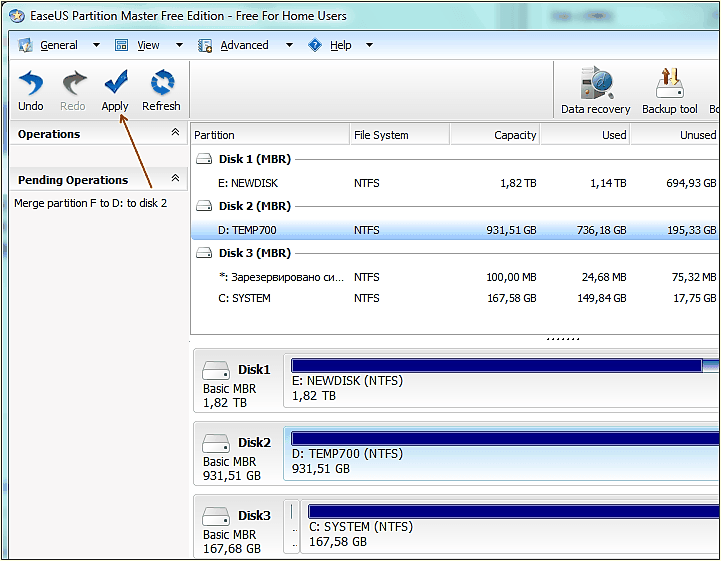721x561 pixels.
Task: Click the Disk 3 (MBR) drive icon in the list
Action: click(204, 253)
